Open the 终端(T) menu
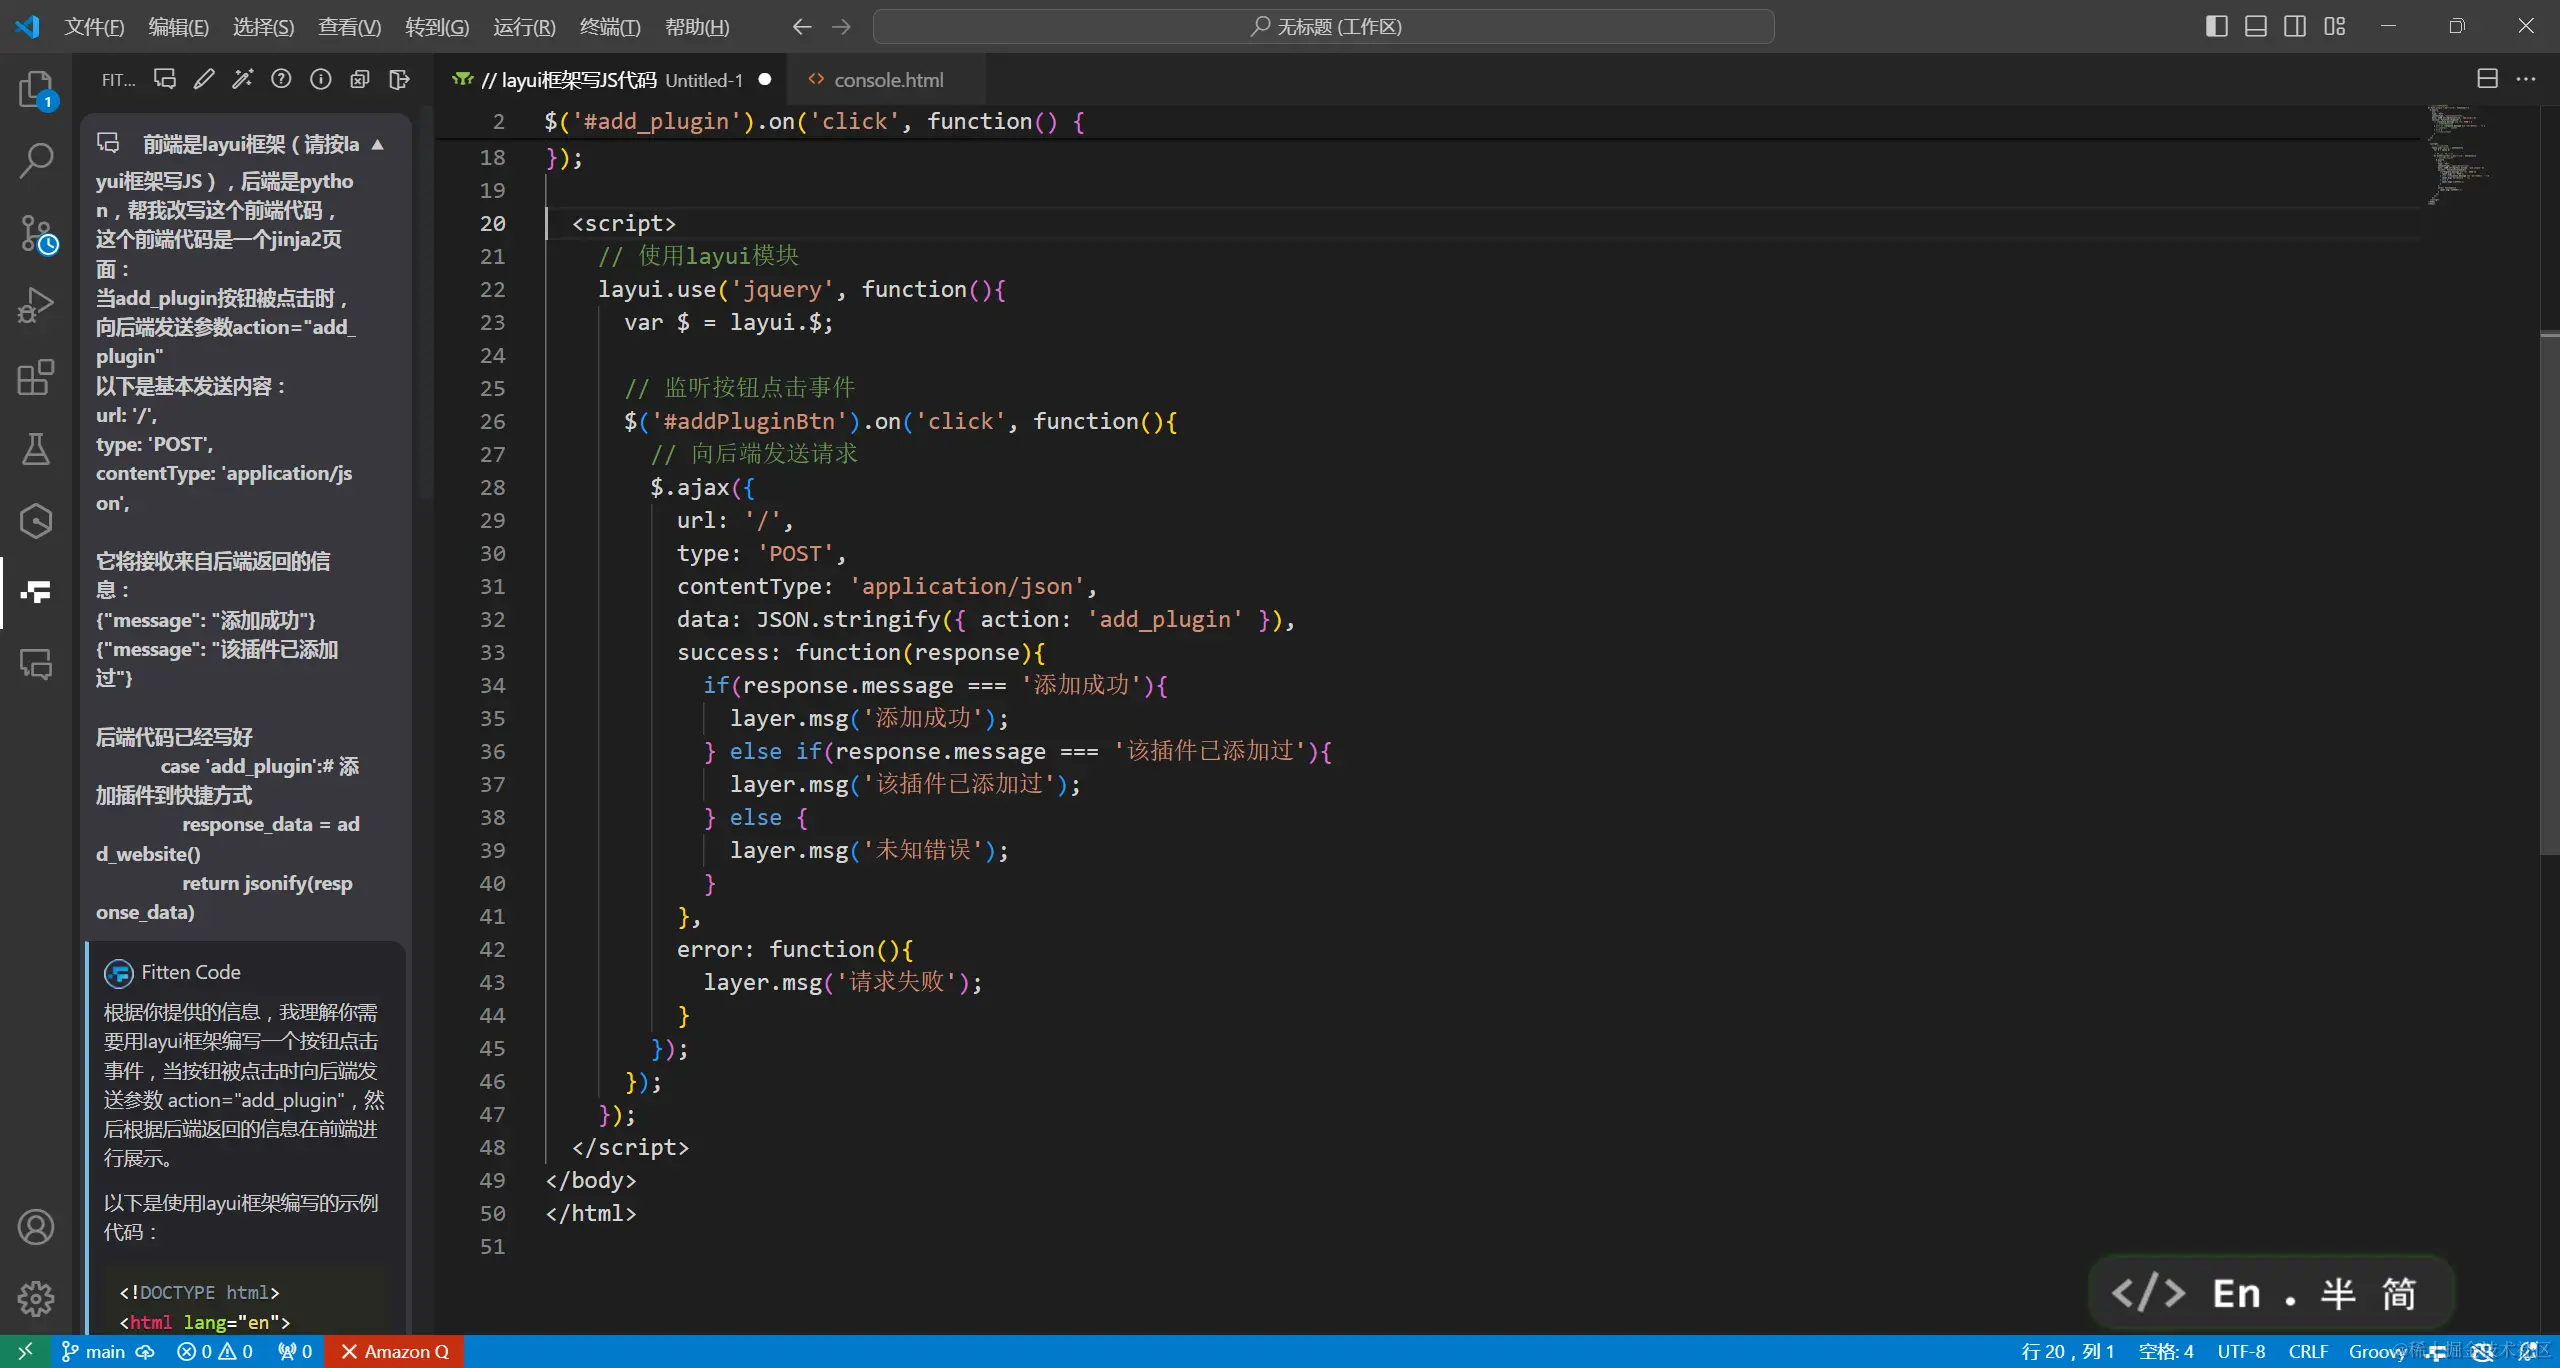2560x1368 pixels. [x=609, y=27]
